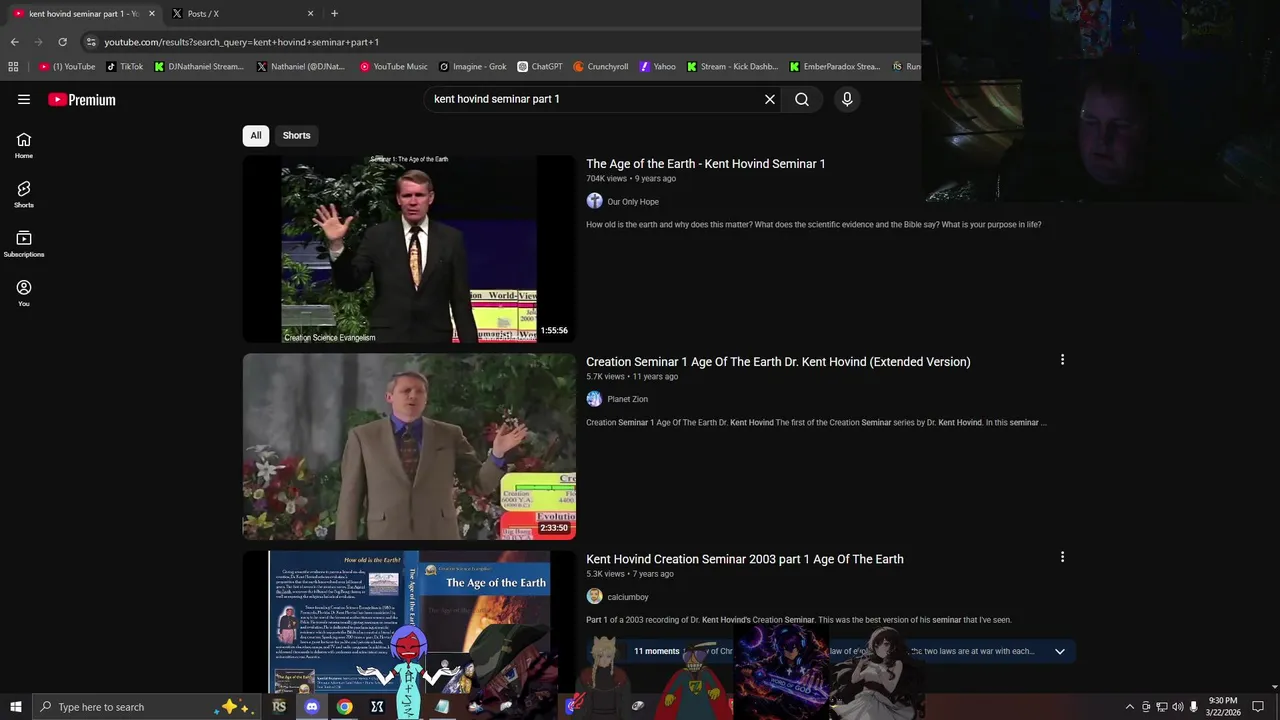Open the Windows notification center
Image resolution: width=1280 pixels, height=720 pixels.
pyautogui.click(x=1258, y=707)
